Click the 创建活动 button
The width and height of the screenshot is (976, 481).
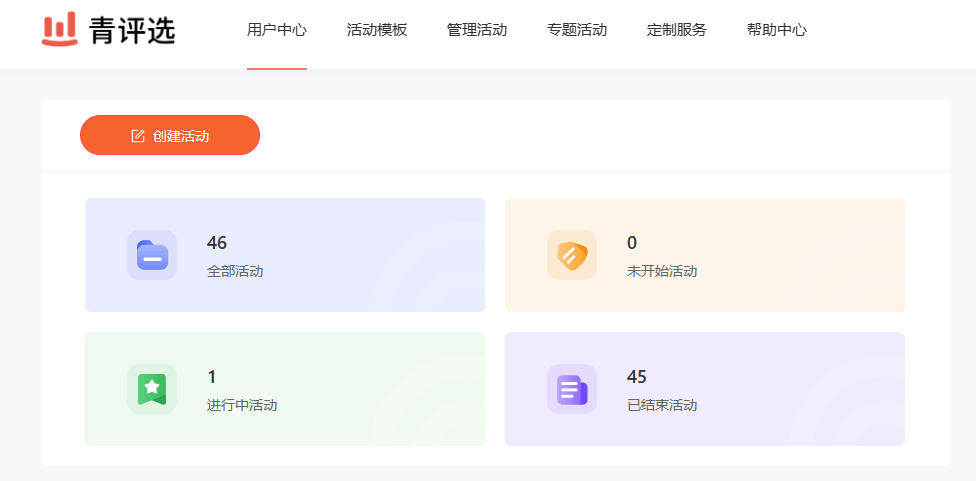[x=170, y=135]
